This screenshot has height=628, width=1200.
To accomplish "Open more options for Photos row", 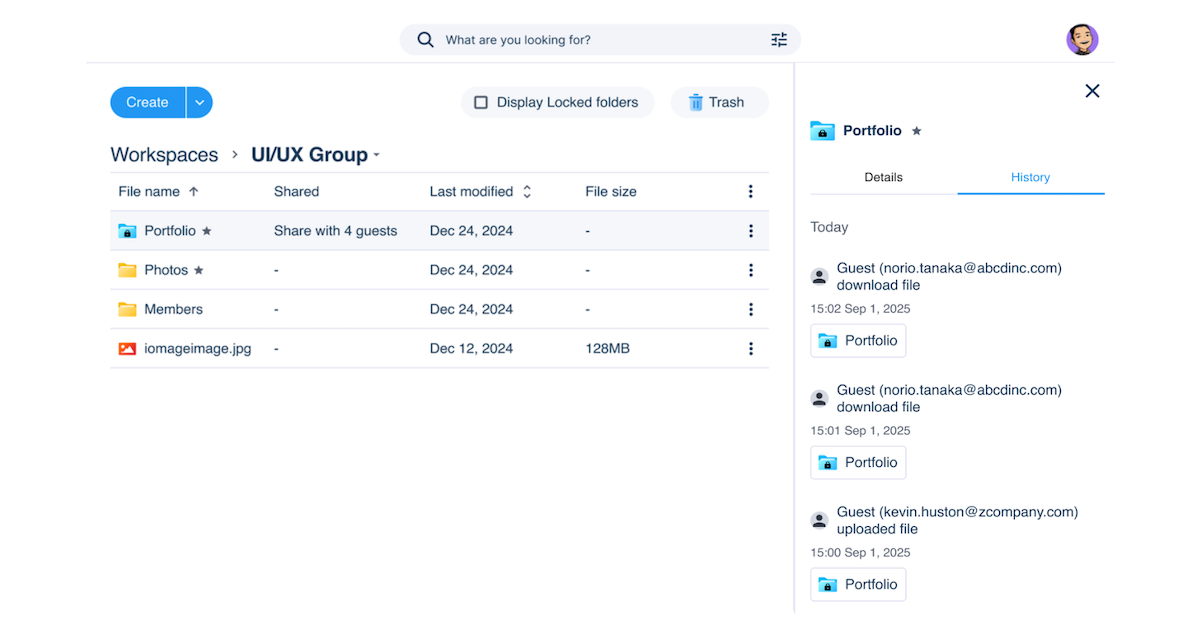I will click(750, 270).
